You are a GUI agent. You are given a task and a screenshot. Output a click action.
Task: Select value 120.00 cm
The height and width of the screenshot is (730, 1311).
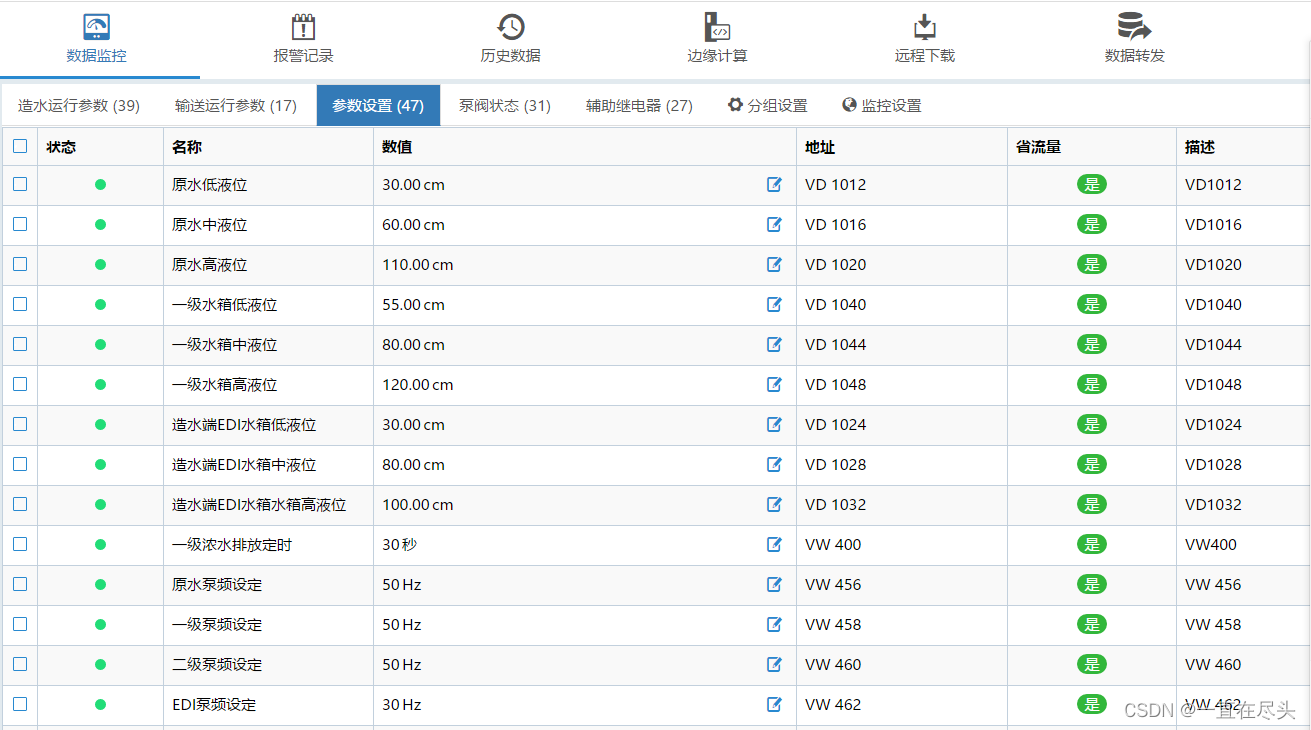[x=418, y=384]
